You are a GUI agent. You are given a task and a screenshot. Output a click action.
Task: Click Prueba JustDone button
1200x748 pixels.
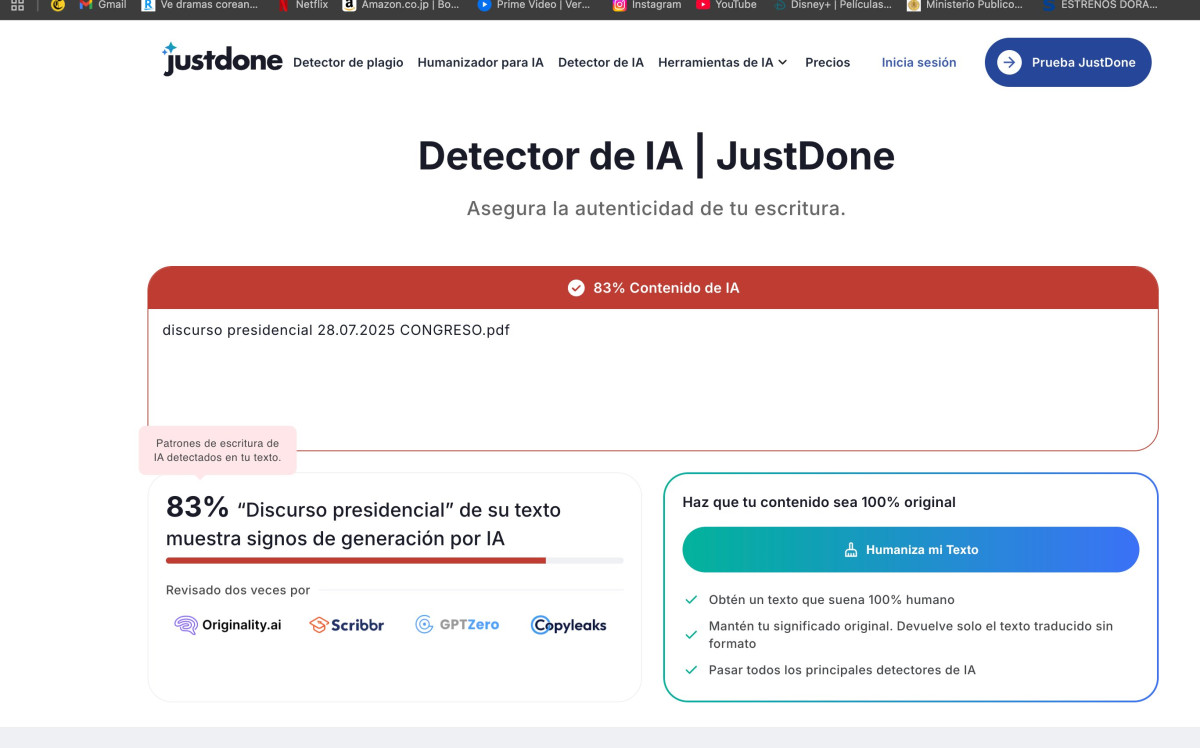click(1068, 62)
